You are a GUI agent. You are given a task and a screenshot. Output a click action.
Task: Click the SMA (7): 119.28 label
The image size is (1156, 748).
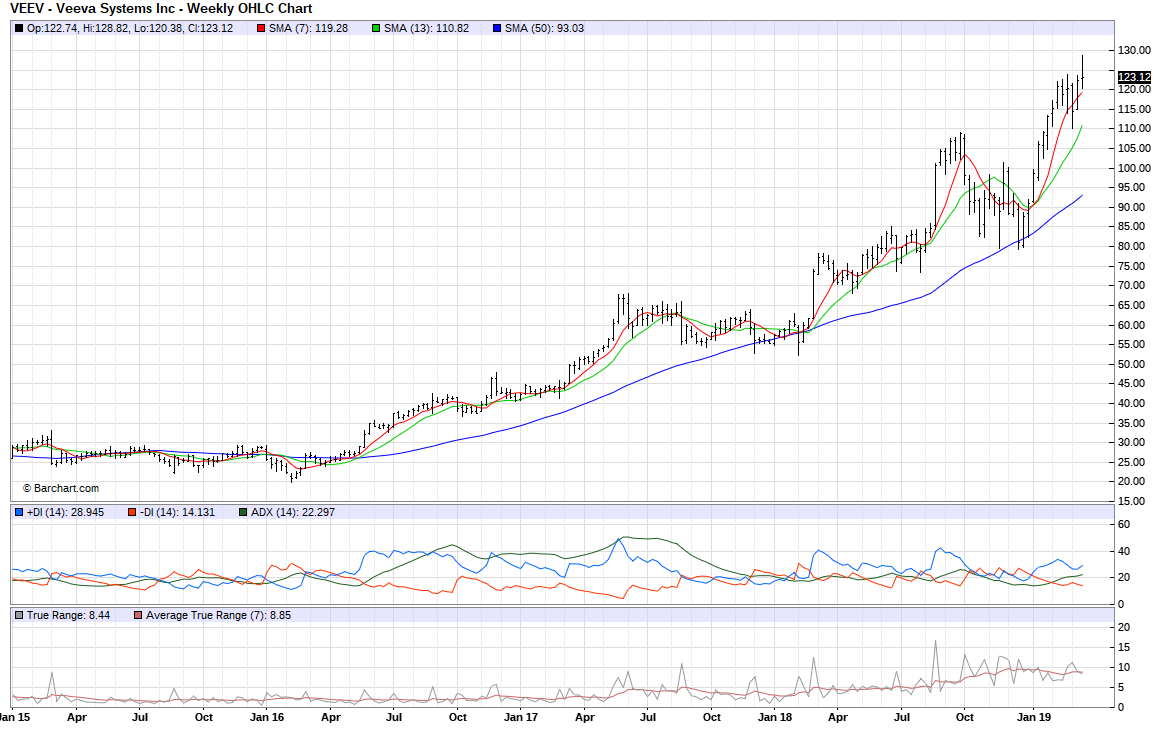(x=308, y=29)
